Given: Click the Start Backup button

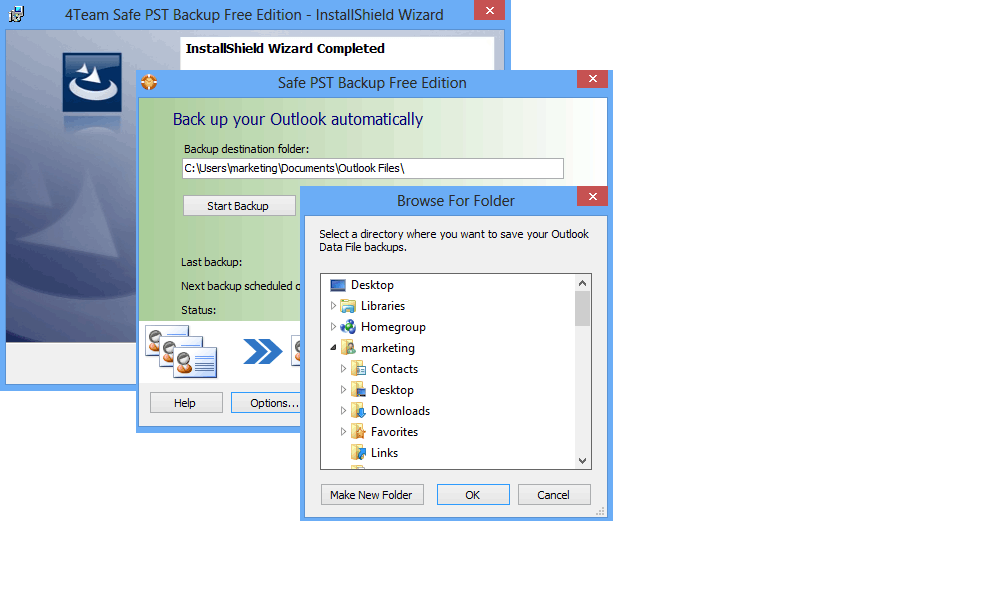Looking at the screenshot, I should (239, 206).
